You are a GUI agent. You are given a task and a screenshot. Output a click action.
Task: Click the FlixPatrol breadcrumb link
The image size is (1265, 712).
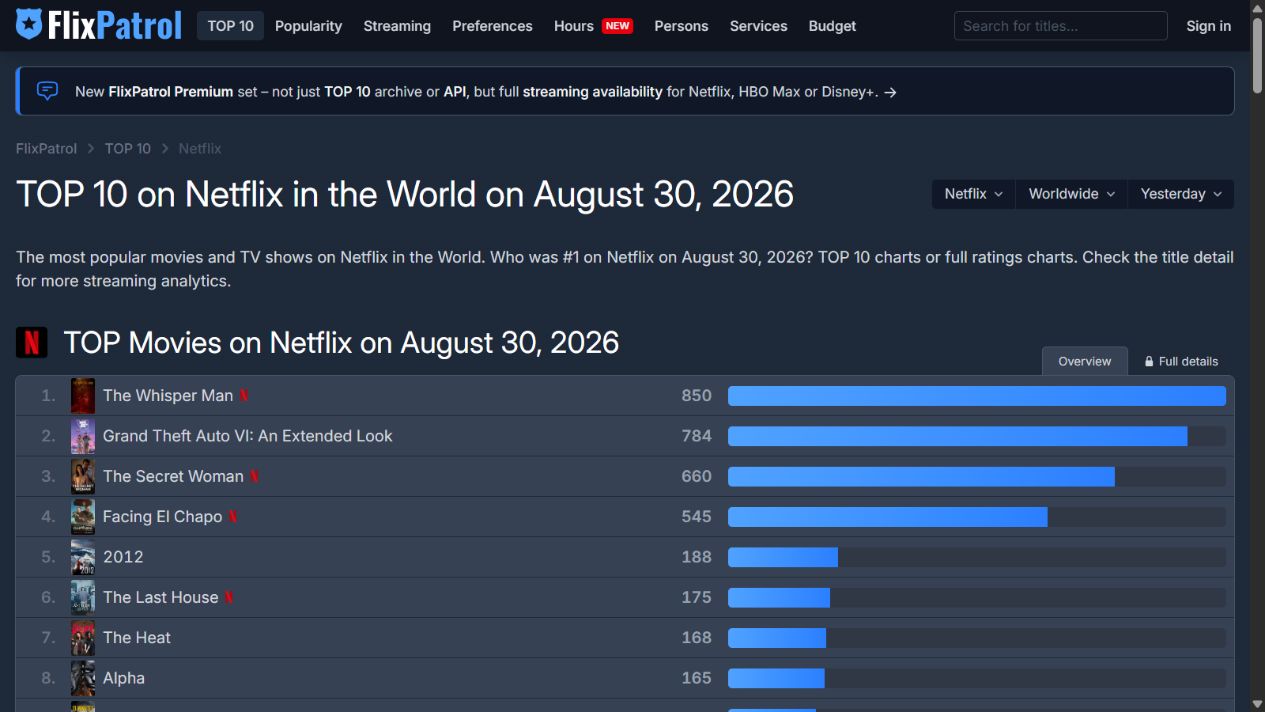click(46, 148)
